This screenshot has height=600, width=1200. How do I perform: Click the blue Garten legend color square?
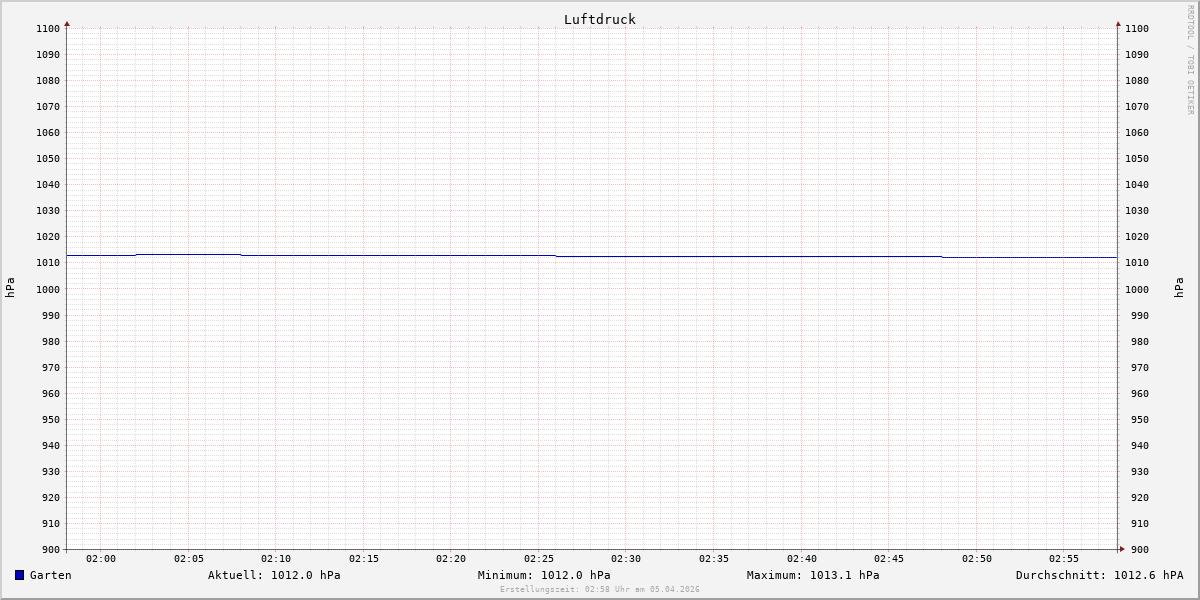pos(19,575)
